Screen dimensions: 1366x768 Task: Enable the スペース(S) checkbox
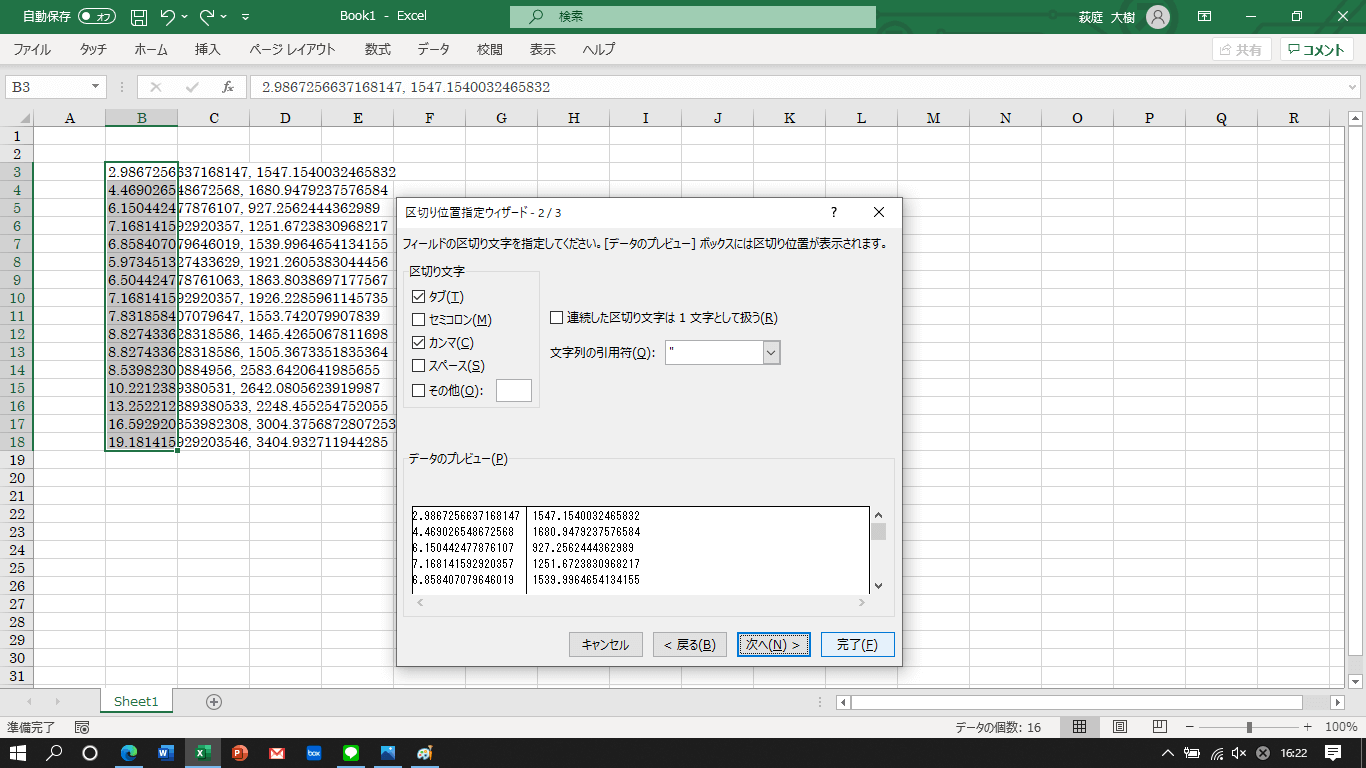[419, 366]
